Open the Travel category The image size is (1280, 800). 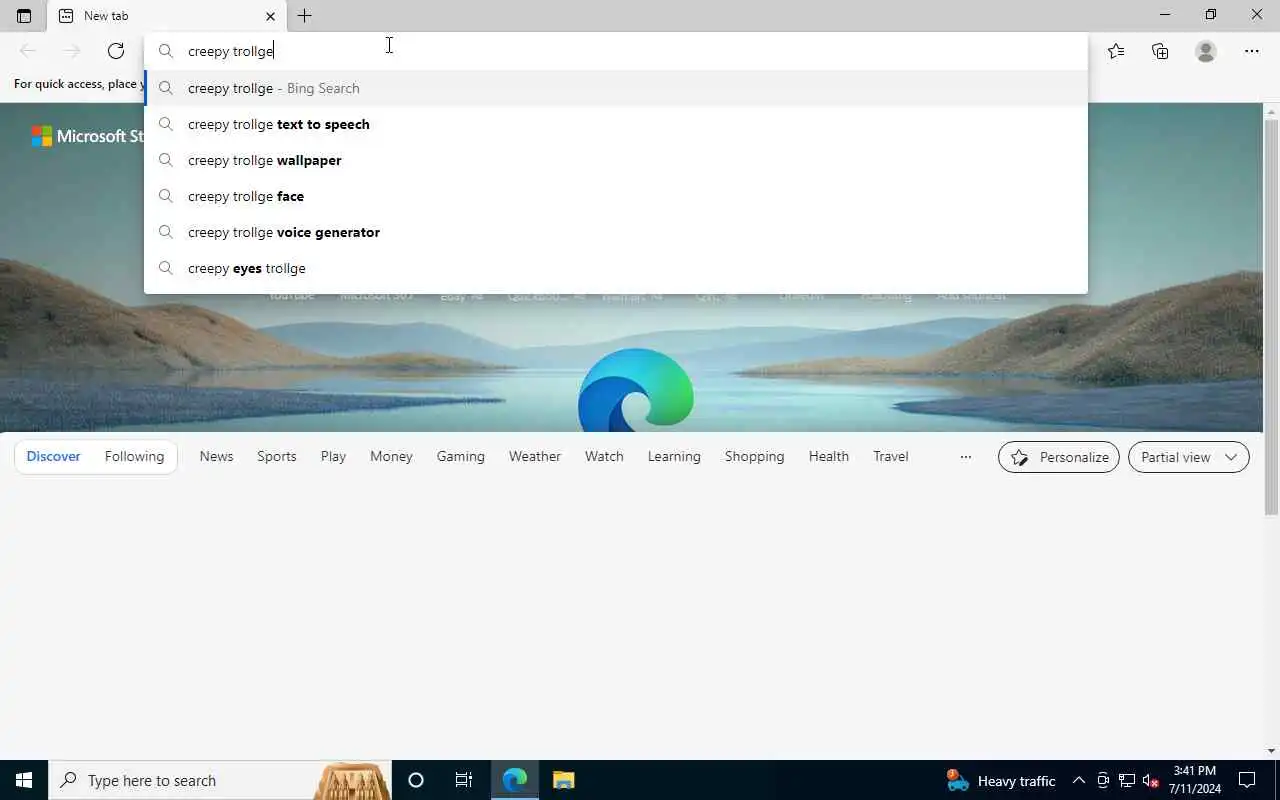[x=891, y=456]
